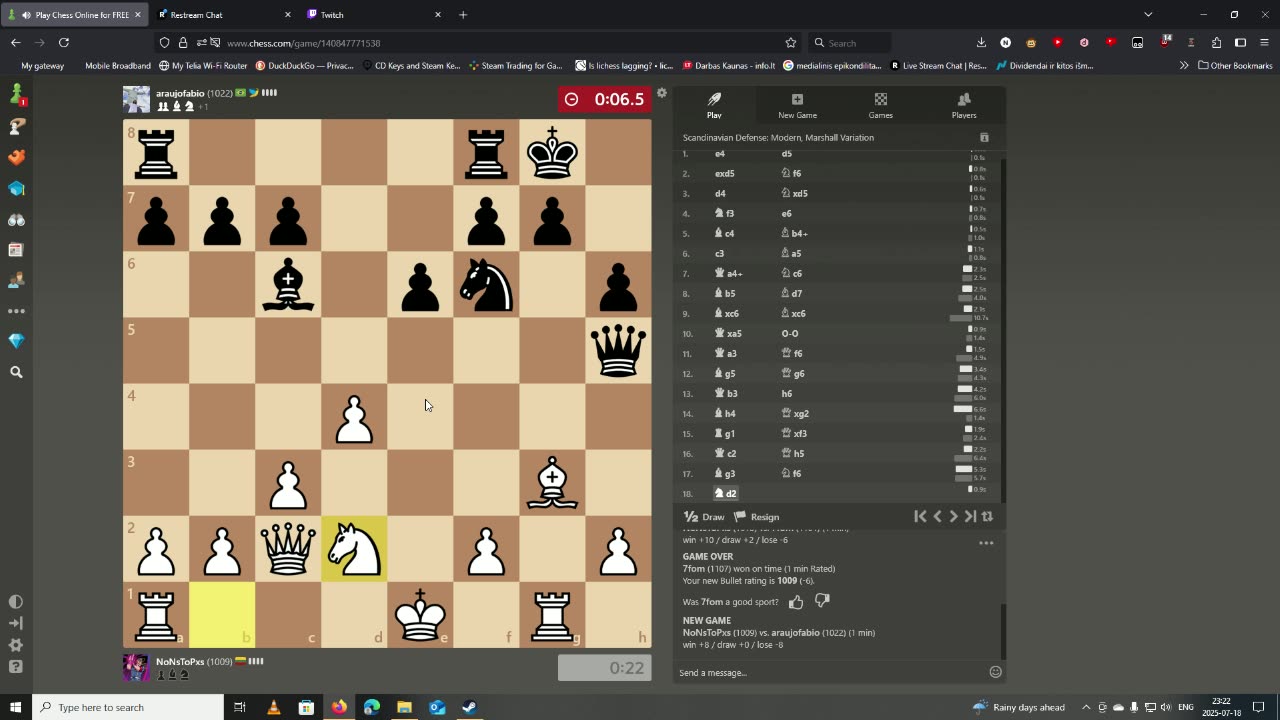Image resolution: width=1280 pixels, height=720 pixels.
Task: Open Steam from the taskbar
Action: [x=469, y=707]
